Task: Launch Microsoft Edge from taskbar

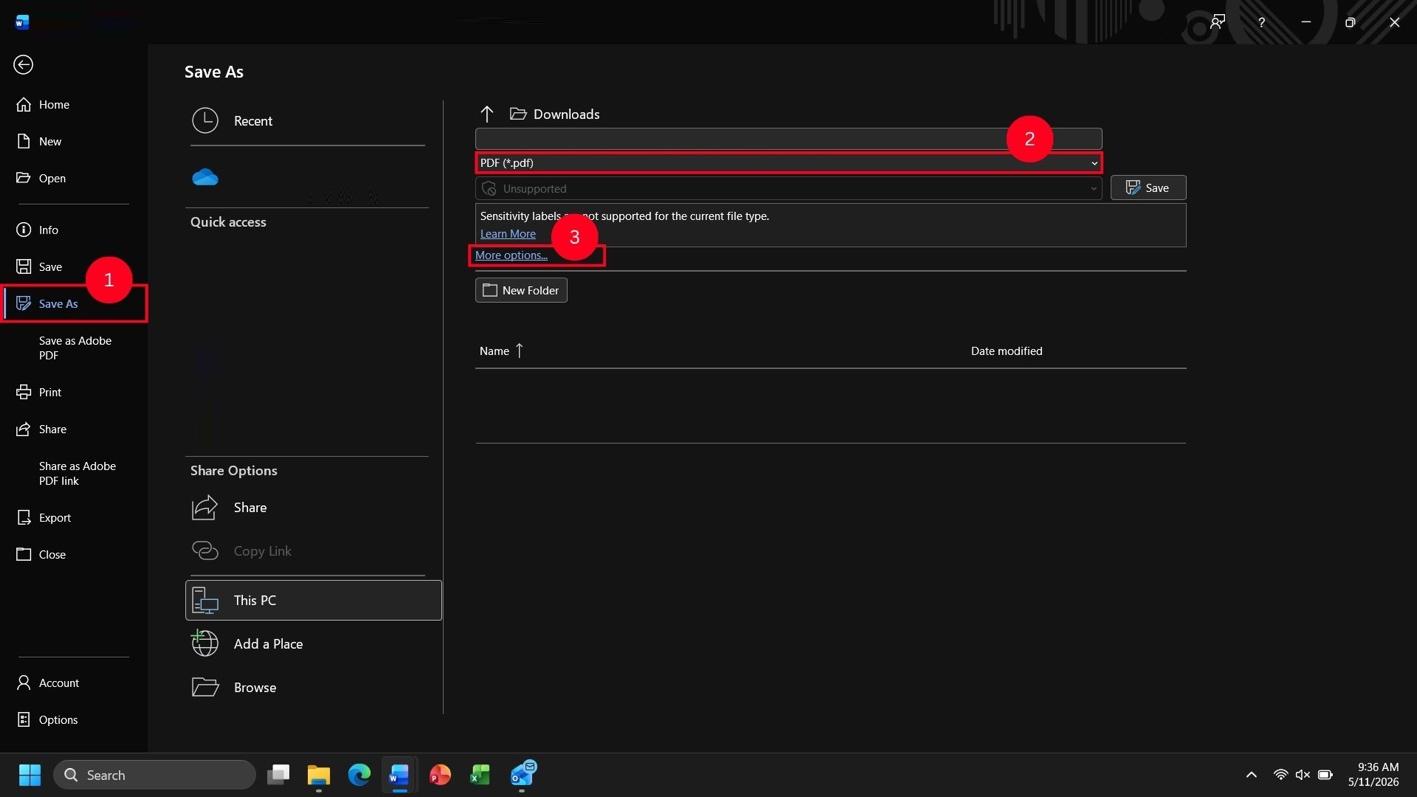Action: pyautogui.click(x=359, y=775)
